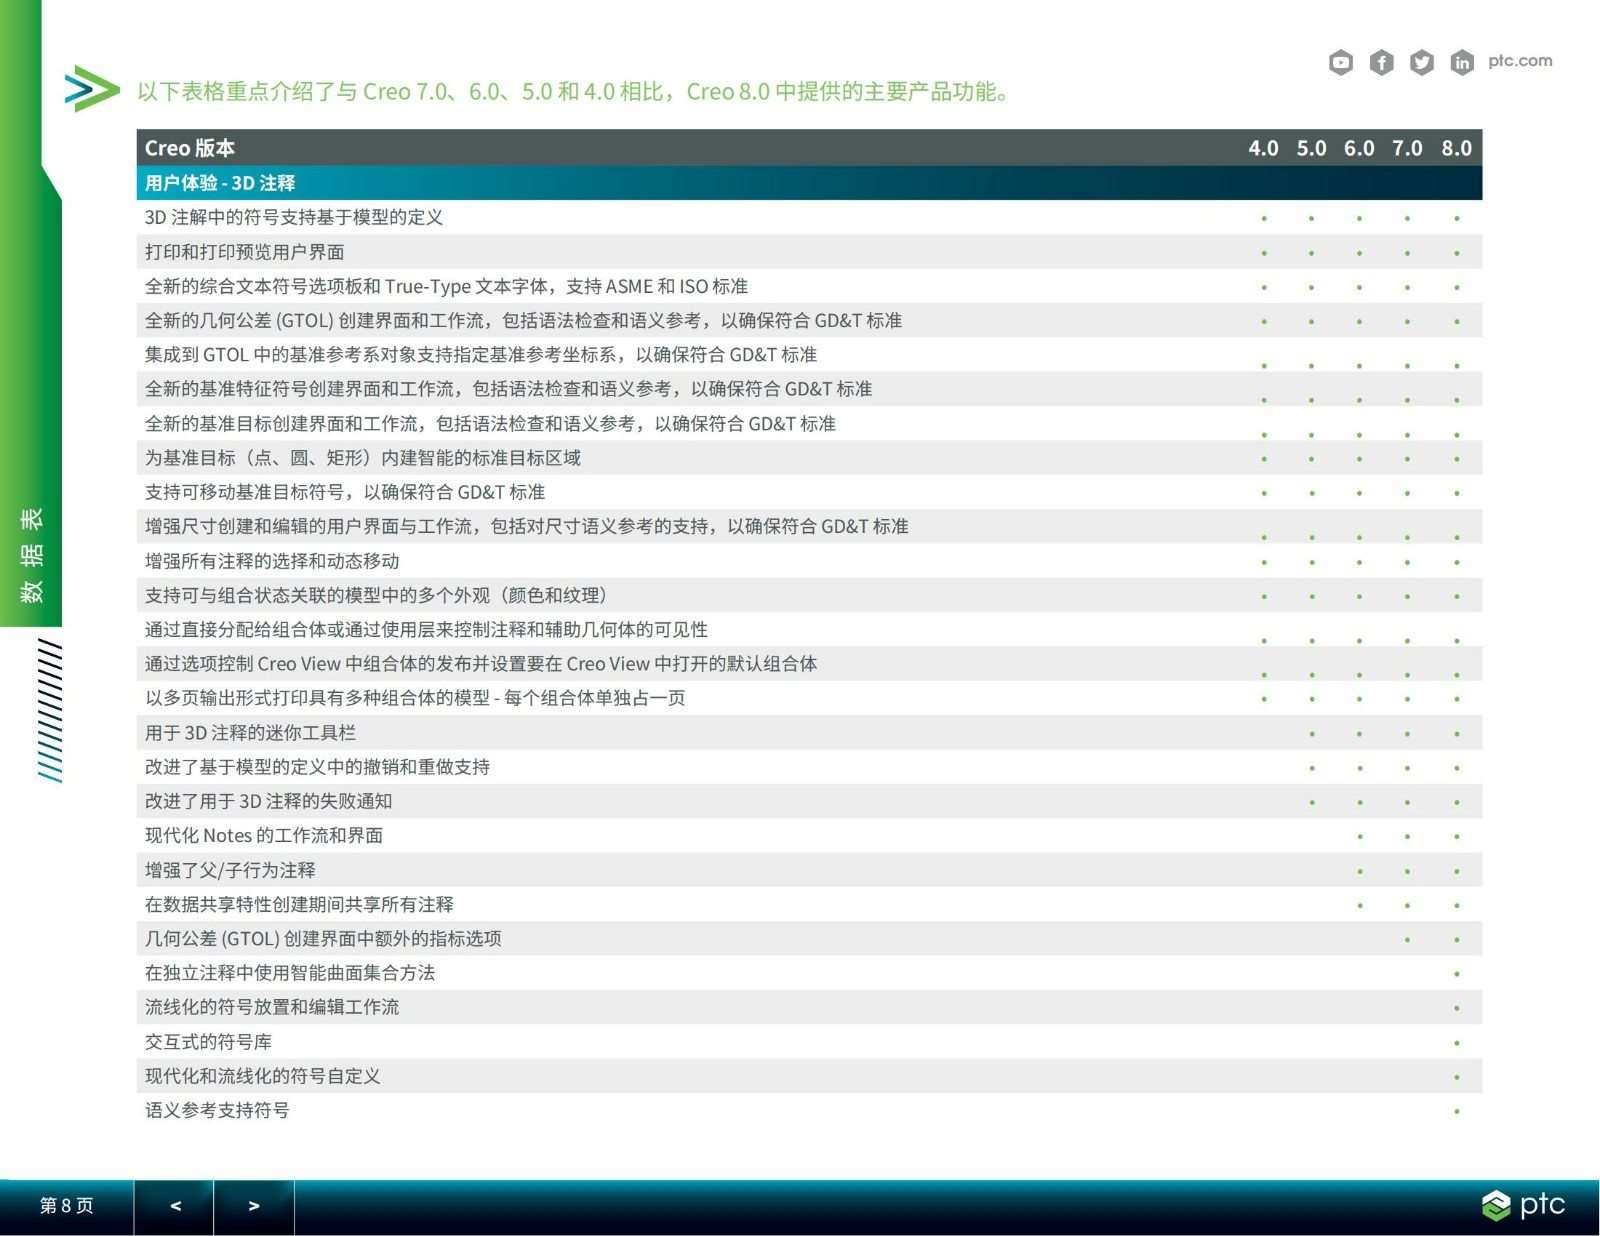The width and height of the screenshot is (1600, 1236).
Task: Open the Twitter social icon
Action: coord(1421,63)
